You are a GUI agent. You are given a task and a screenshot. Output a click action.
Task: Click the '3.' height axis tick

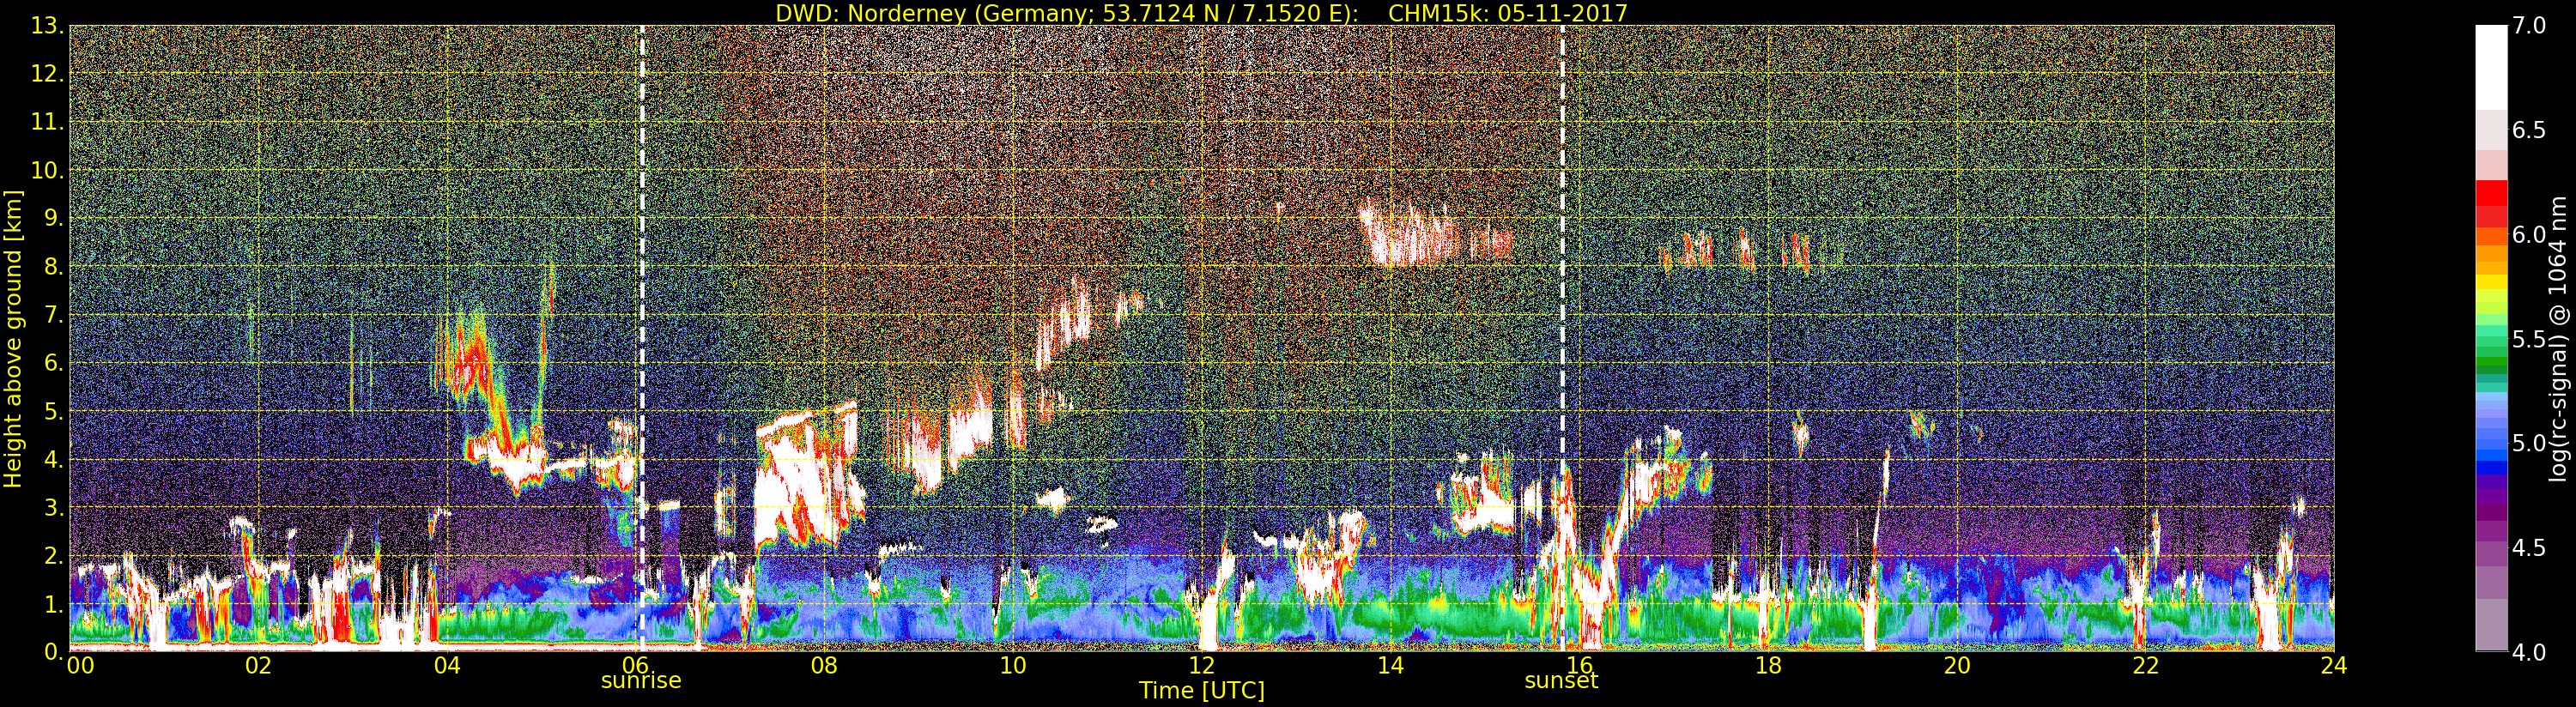(53, 507)
